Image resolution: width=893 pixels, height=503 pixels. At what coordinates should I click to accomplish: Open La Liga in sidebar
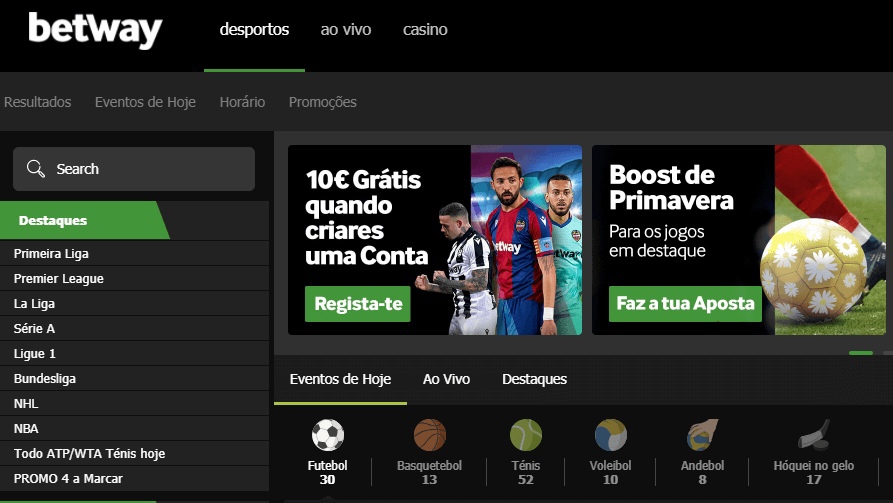134,304
